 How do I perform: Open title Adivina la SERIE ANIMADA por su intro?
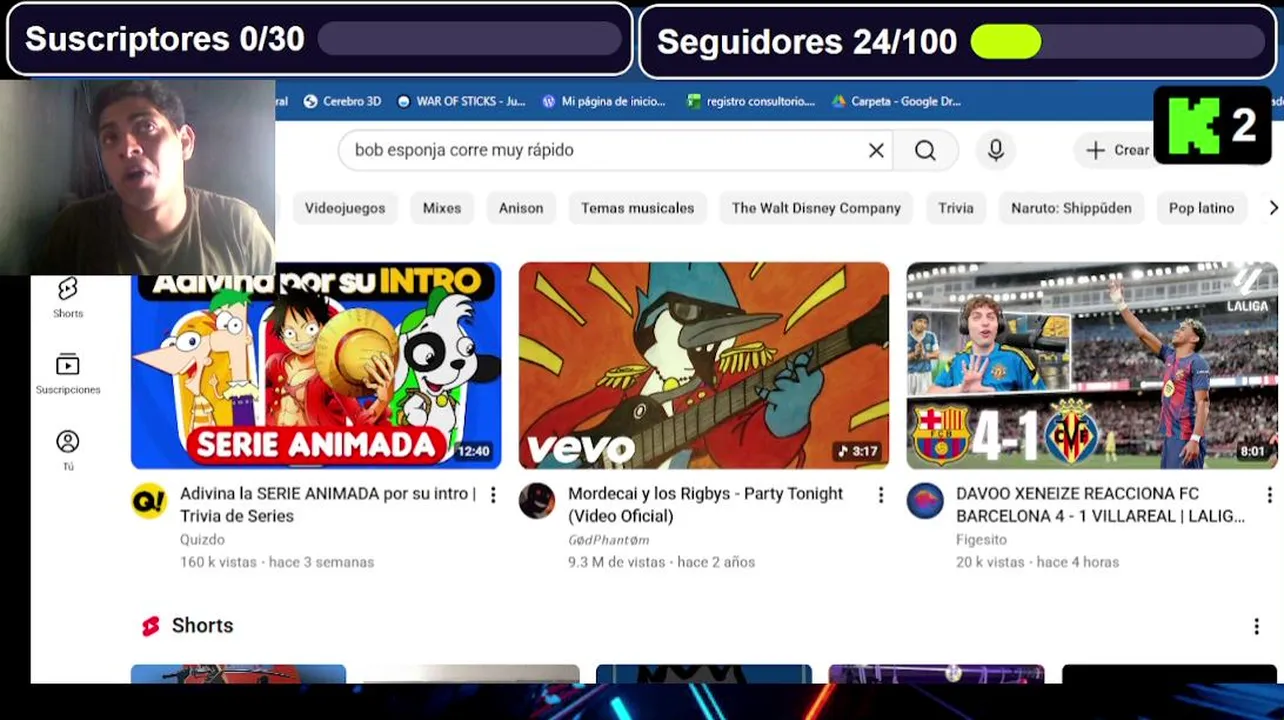click(328, 505)
